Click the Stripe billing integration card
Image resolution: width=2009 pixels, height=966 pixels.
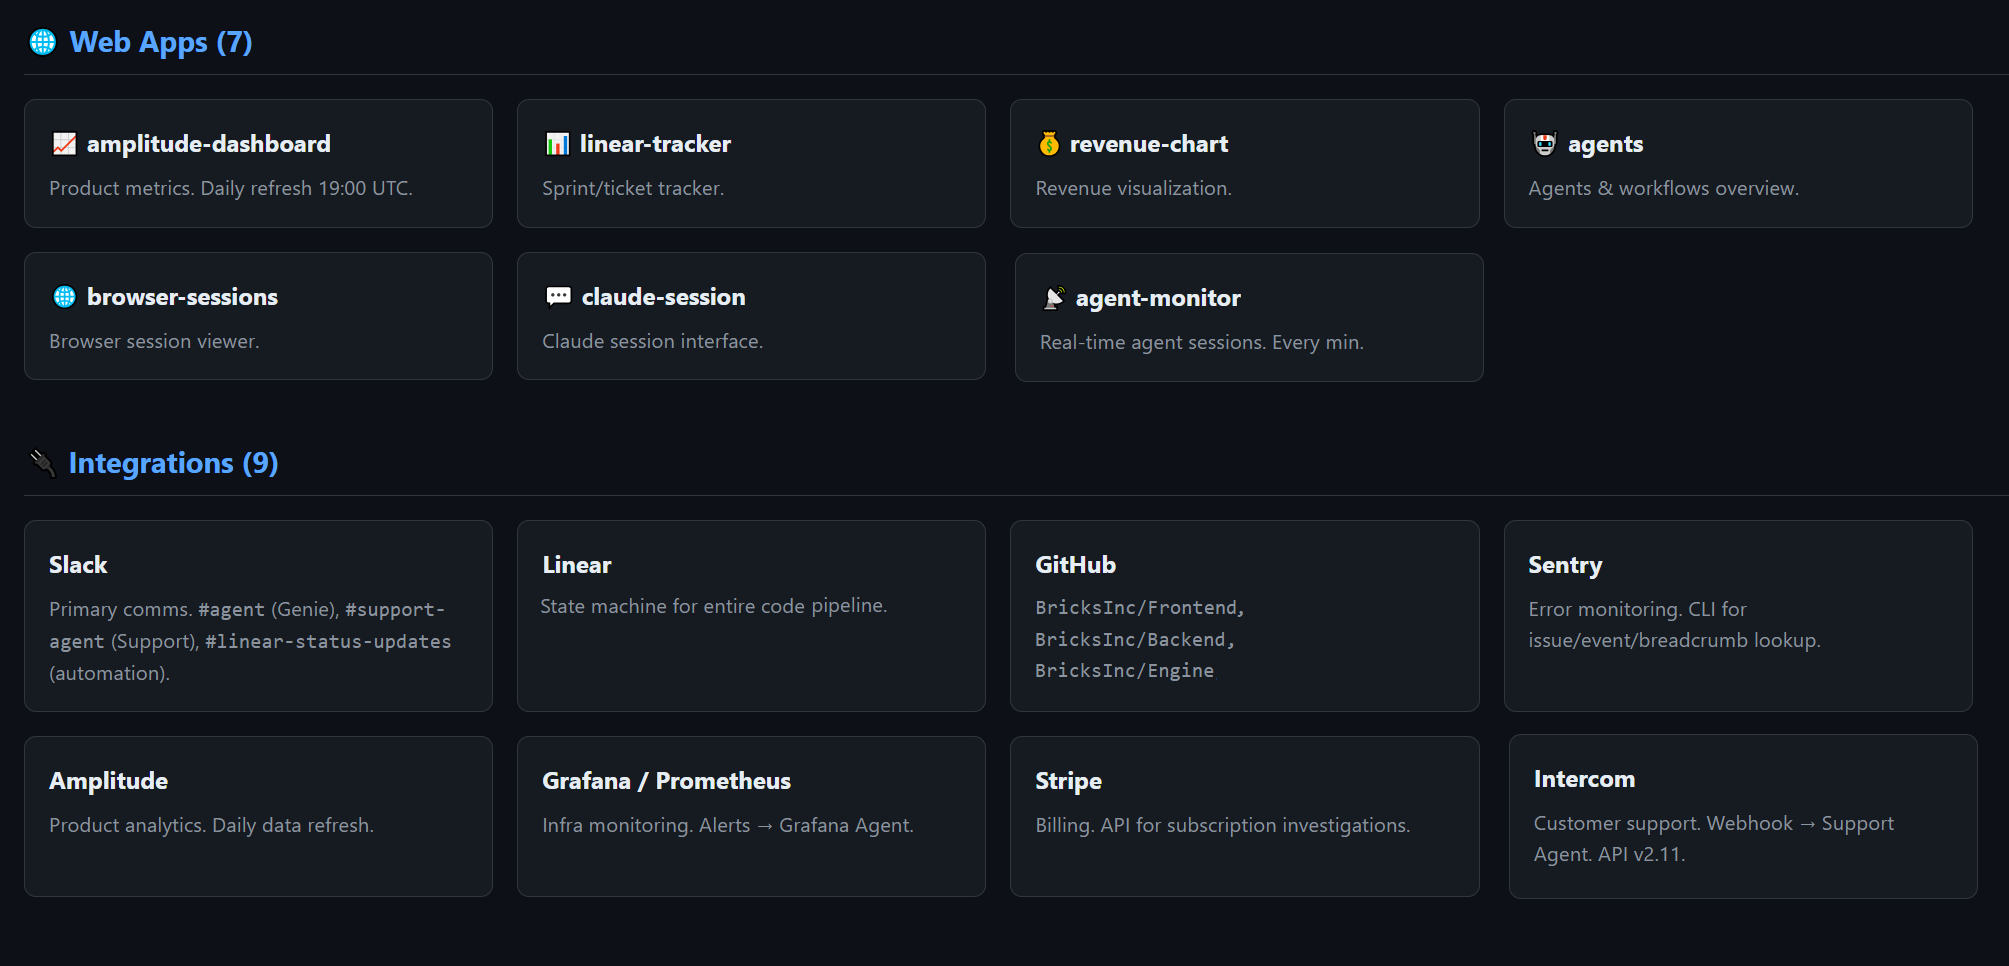coord(1244,816)
